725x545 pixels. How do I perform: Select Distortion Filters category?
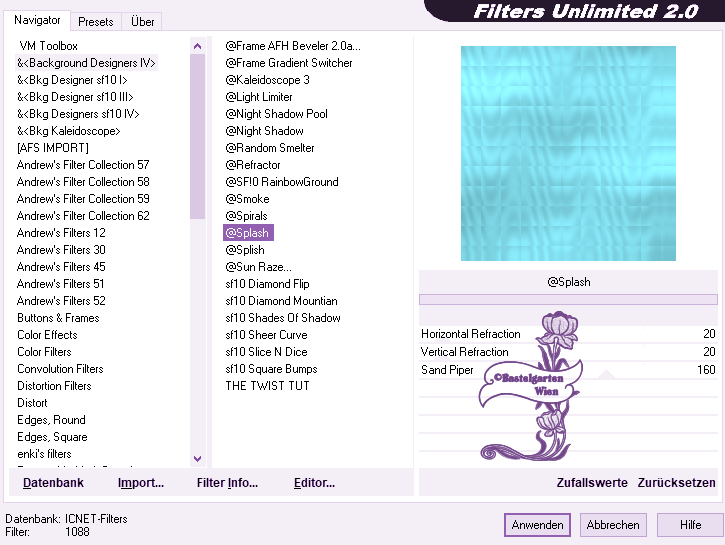pos(54,386)
